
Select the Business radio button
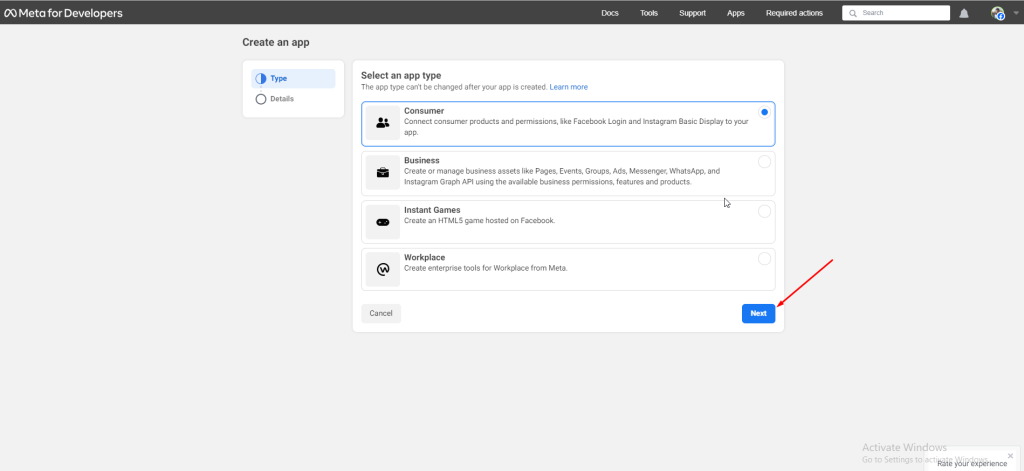coord(764,162)
